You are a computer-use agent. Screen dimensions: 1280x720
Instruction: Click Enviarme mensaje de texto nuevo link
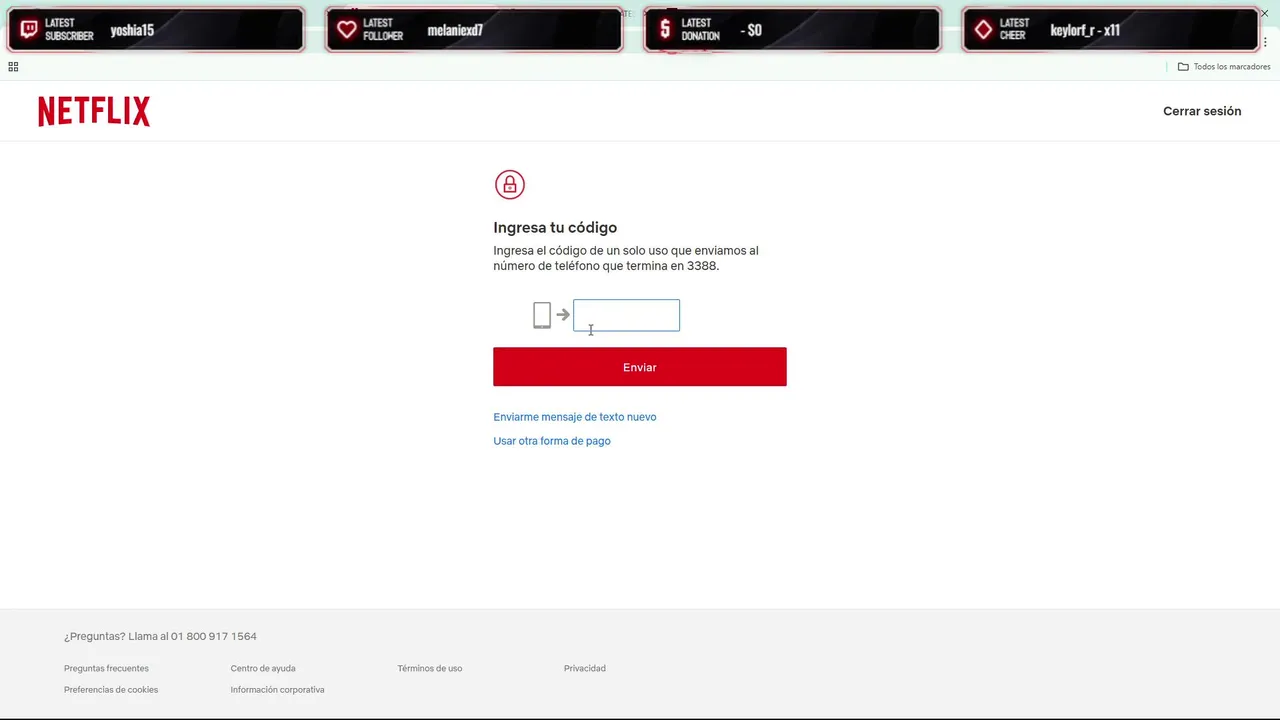point(575,417)
